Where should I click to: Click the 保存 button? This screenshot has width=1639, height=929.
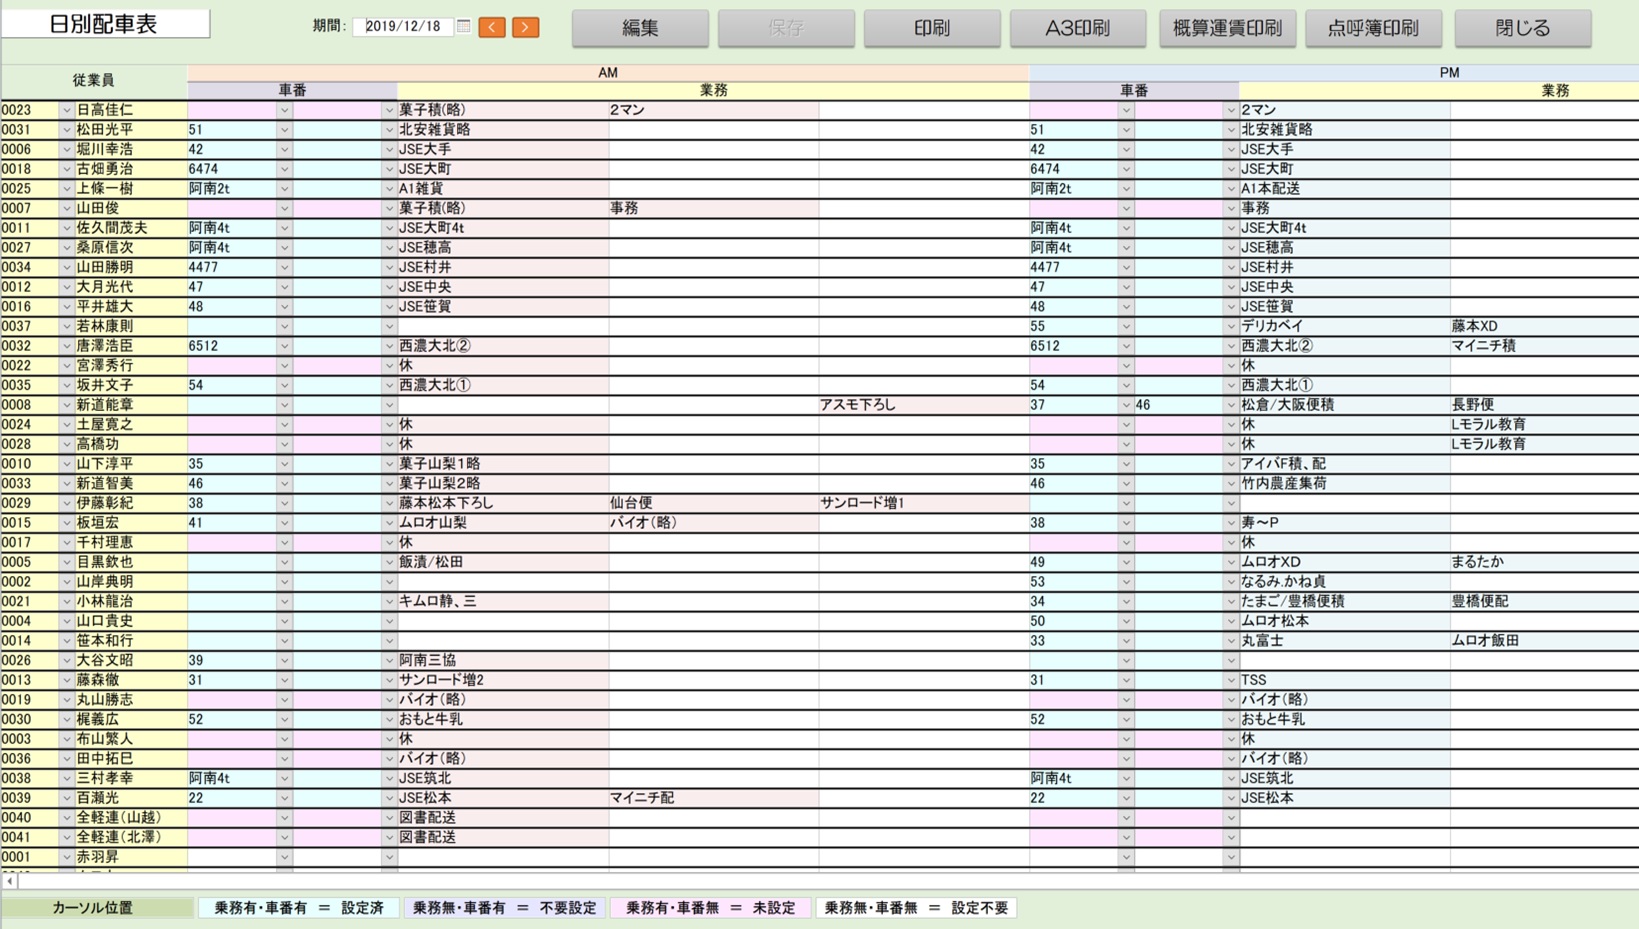786,28
